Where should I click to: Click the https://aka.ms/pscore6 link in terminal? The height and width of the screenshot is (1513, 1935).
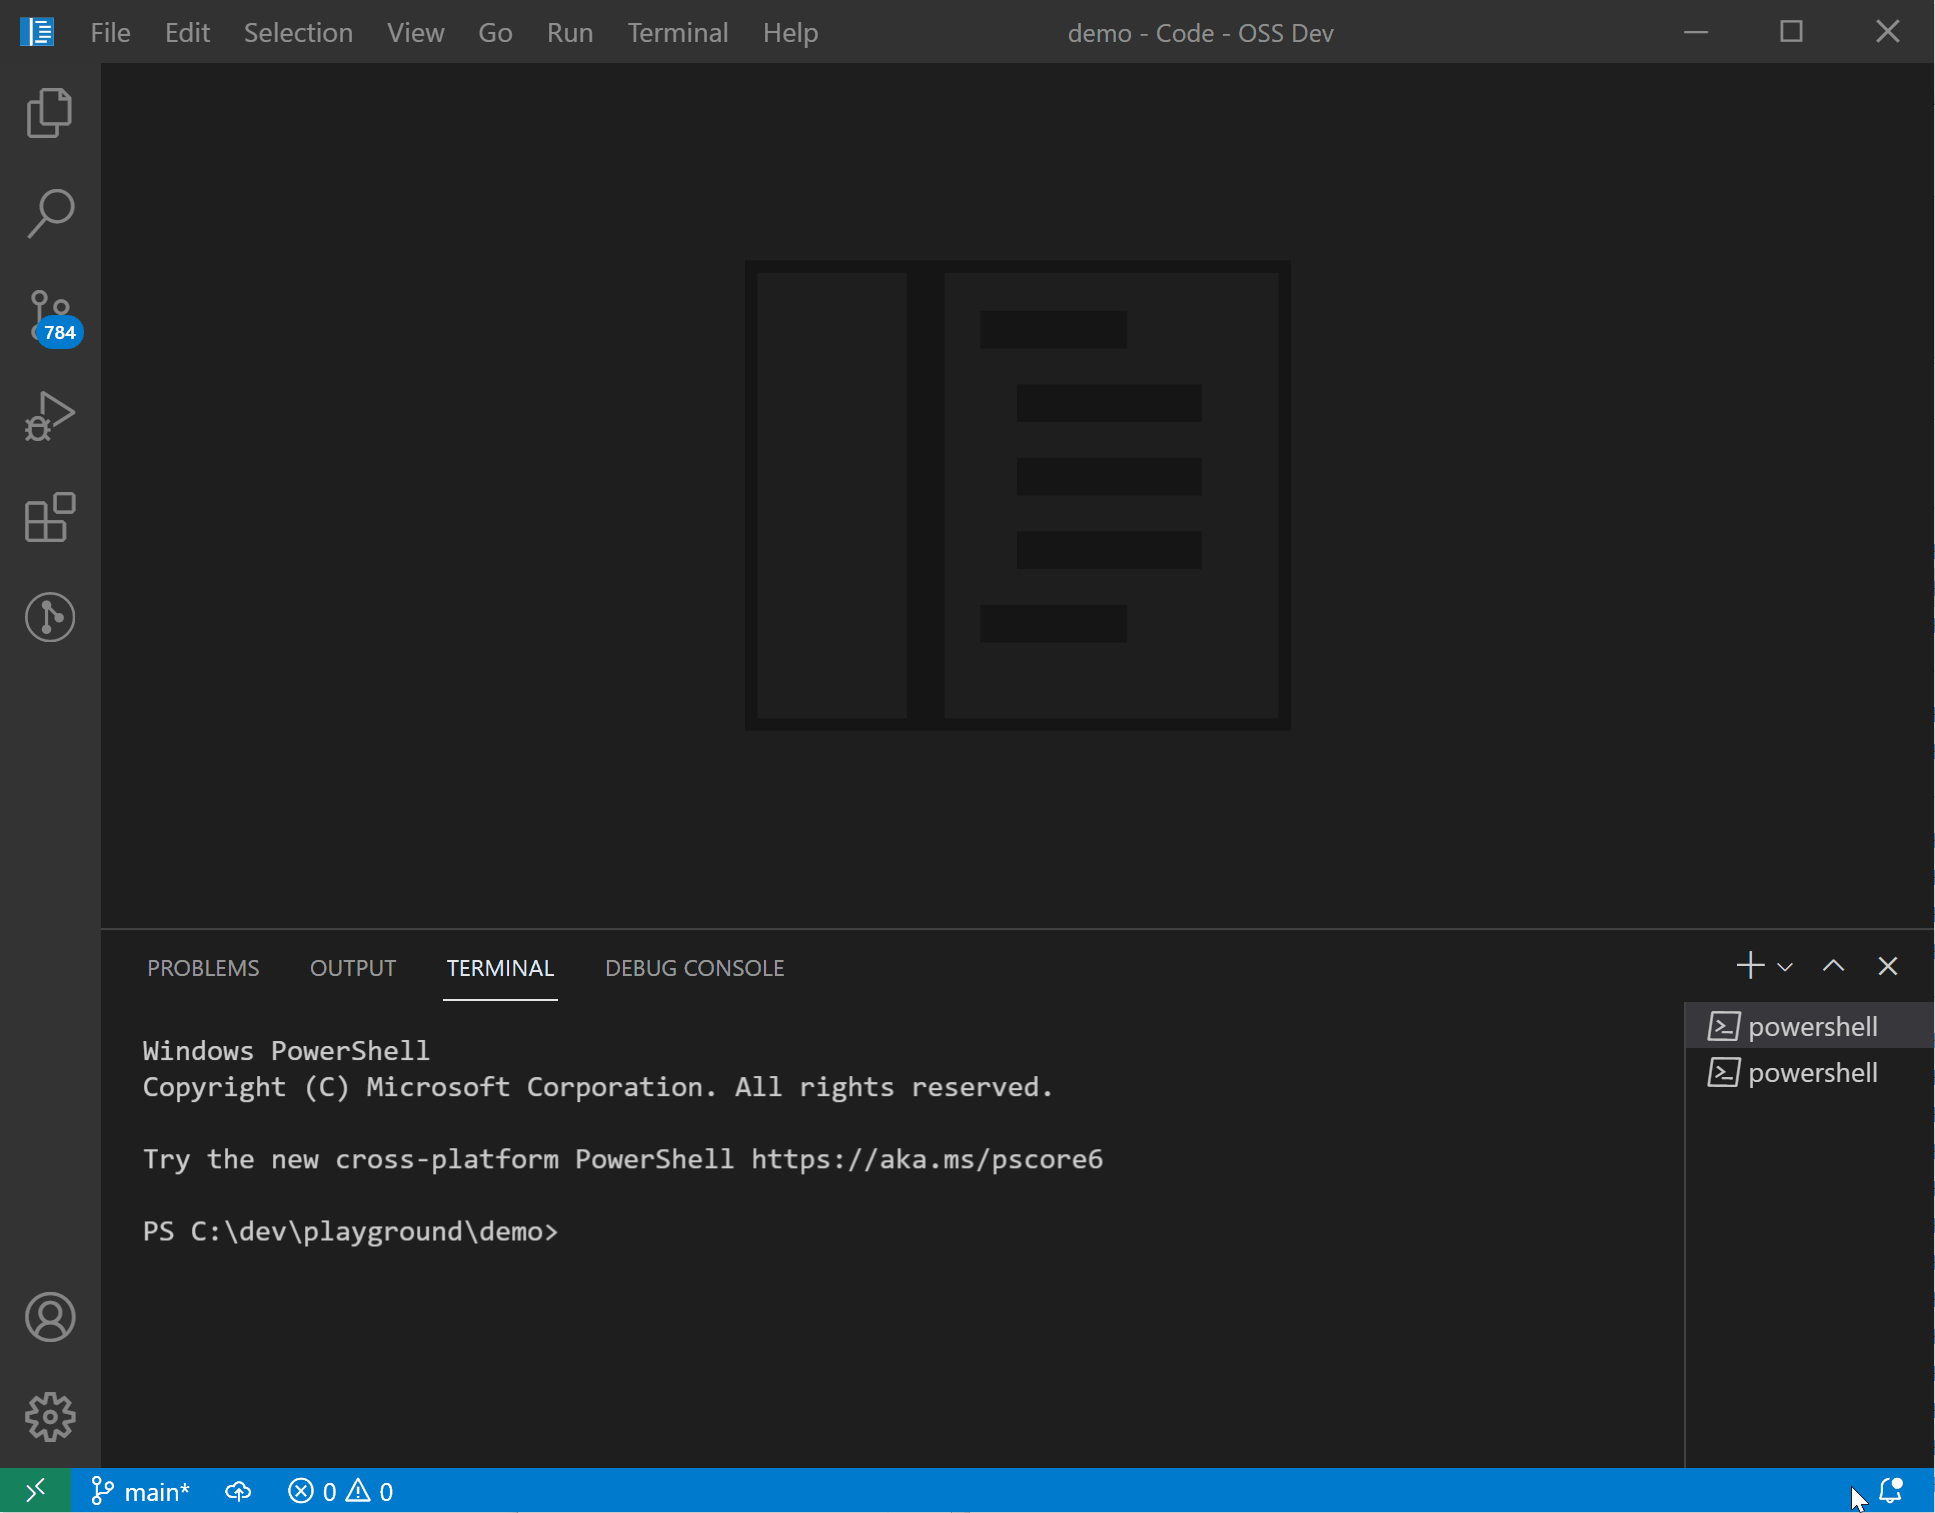[927, 1159]
